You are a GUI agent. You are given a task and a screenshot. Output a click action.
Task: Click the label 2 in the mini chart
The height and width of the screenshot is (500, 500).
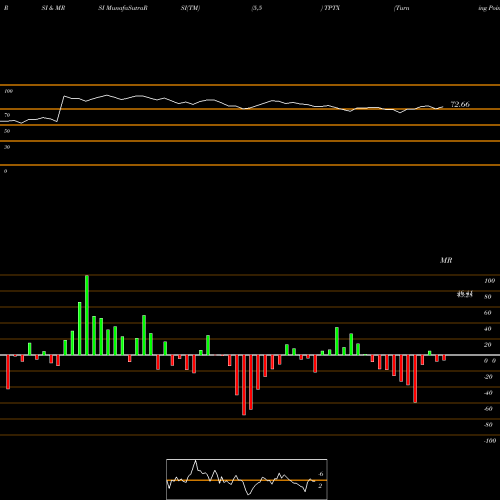(320, 486)
